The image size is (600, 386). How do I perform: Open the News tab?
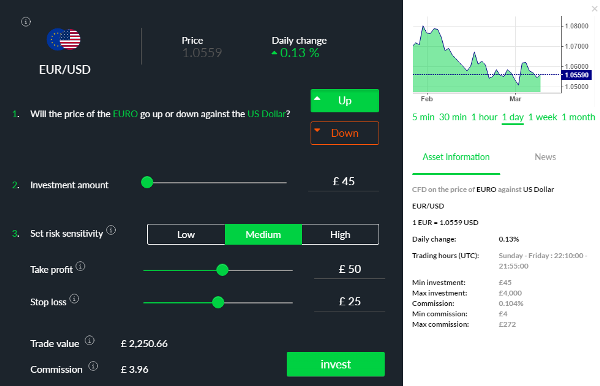pos(545,157)
